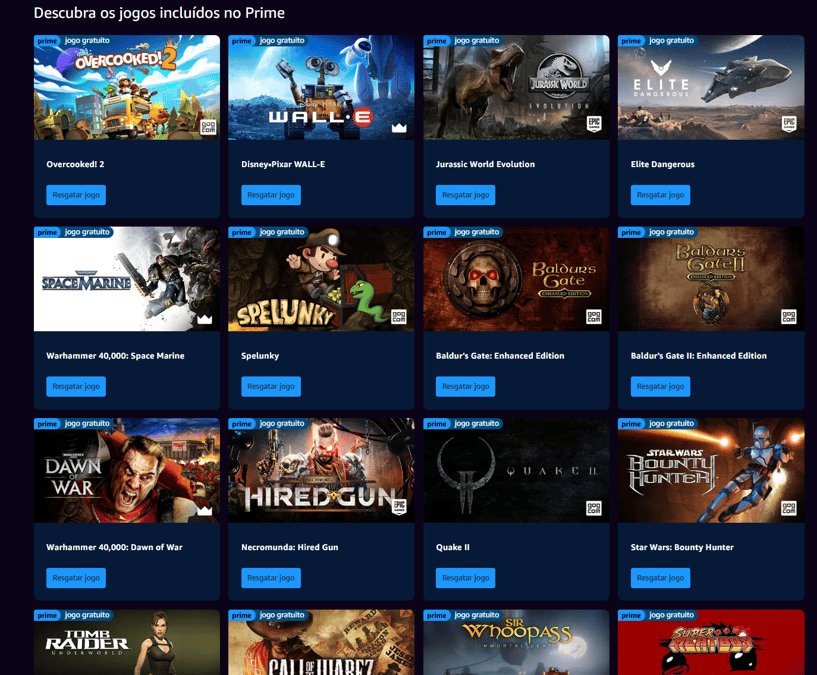The image size is (817, 675).
Task: Click the GOG icon on Overcooked! 2 artwork
Action: coord(208,127)
